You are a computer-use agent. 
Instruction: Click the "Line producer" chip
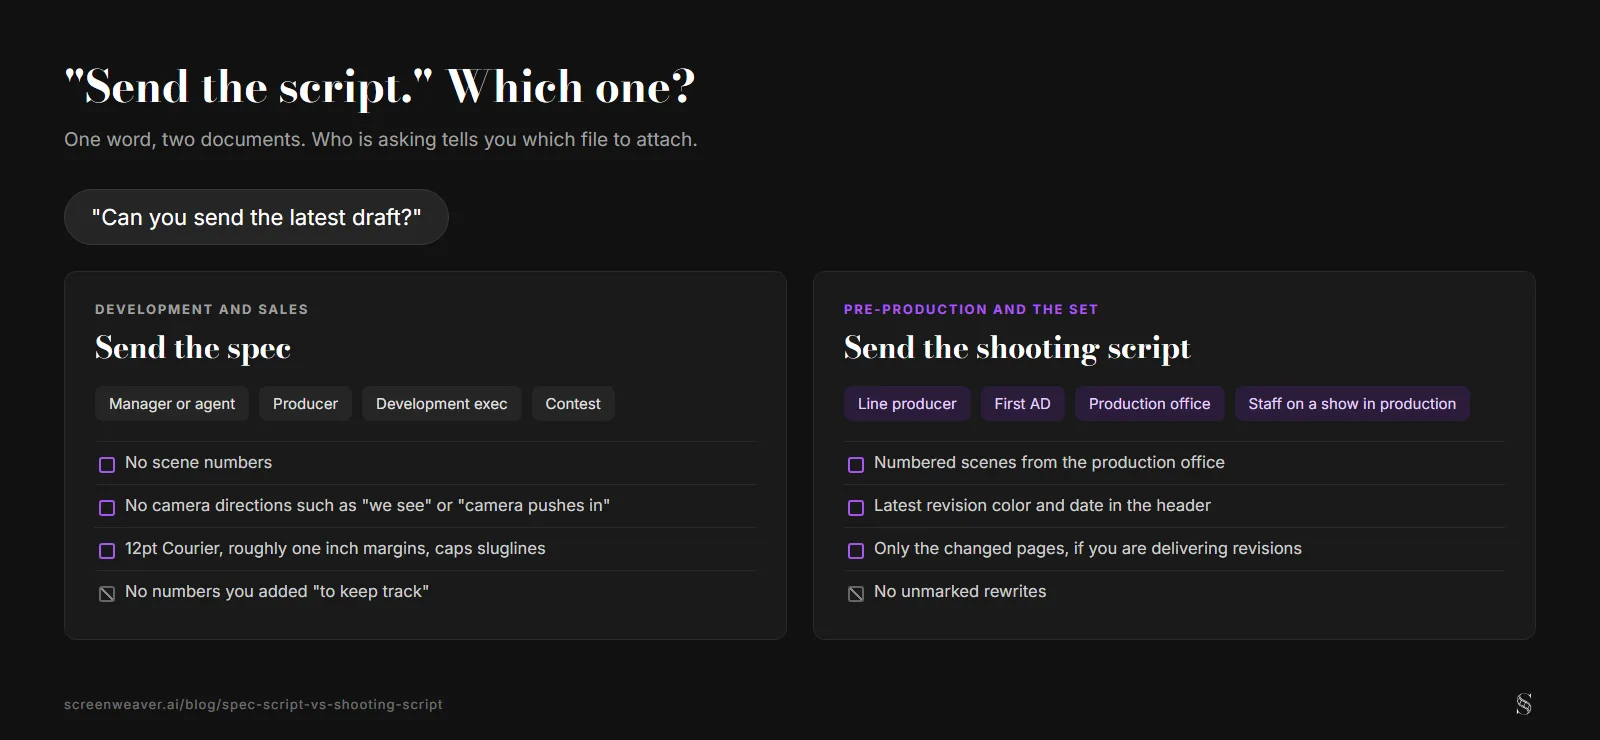click(907, 404)
